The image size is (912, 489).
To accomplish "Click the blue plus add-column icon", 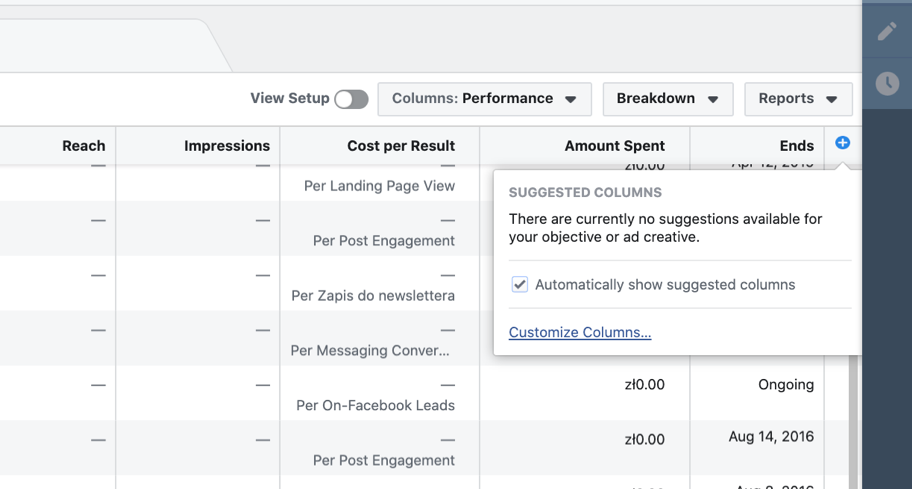I will 842,142.
